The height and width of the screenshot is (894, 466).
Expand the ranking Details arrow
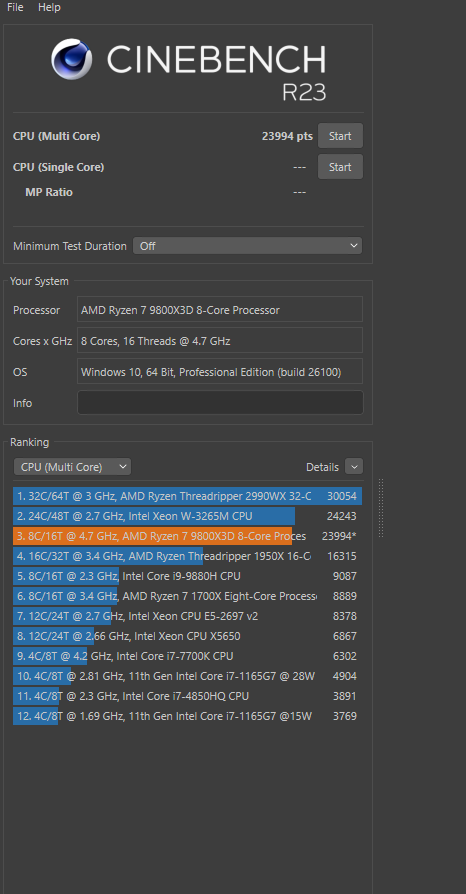(x=354, y=467)
